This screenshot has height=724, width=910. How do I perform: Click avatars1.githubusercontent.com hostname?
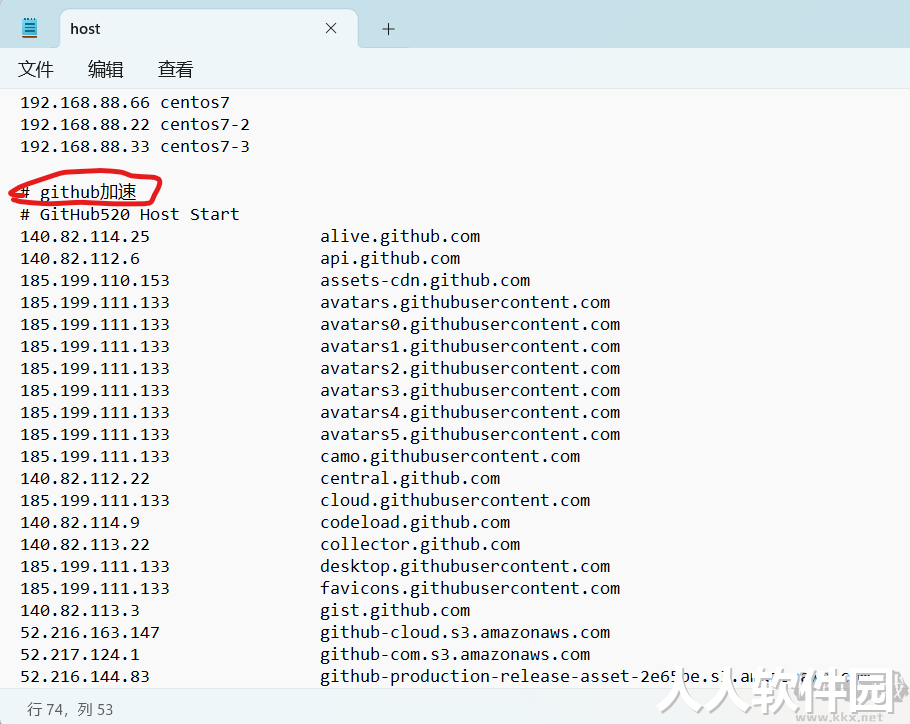click(x=470, y=346)
